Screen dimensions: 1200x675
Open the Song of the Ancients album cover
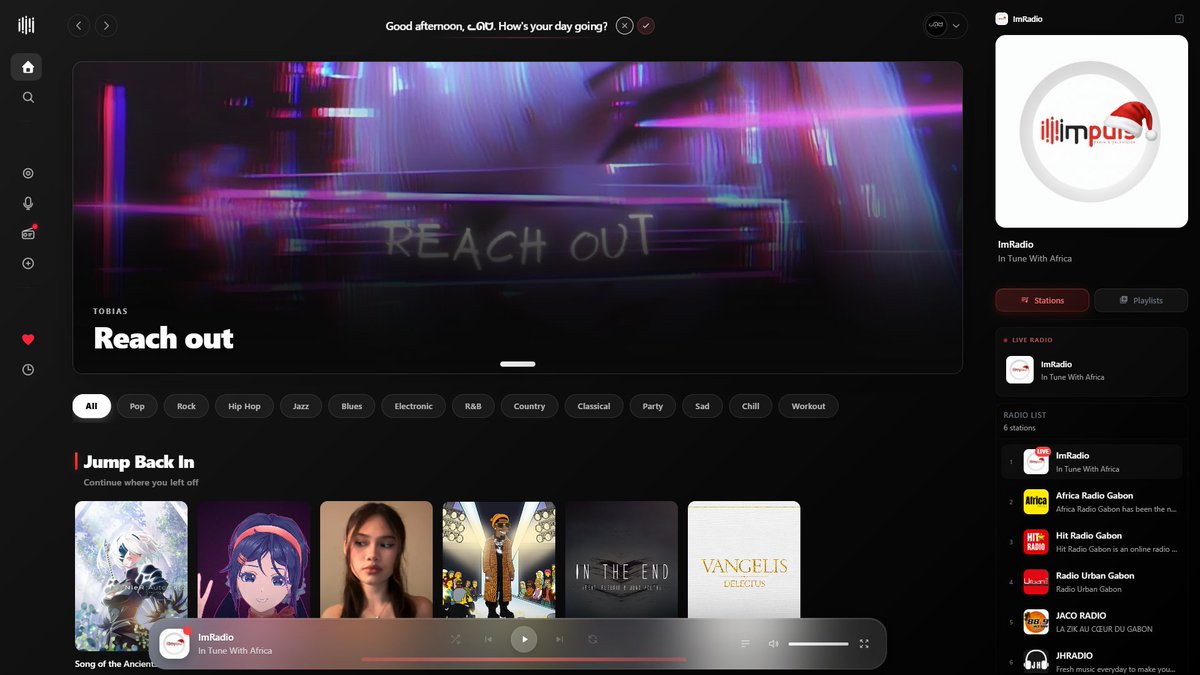coord(131,576)
